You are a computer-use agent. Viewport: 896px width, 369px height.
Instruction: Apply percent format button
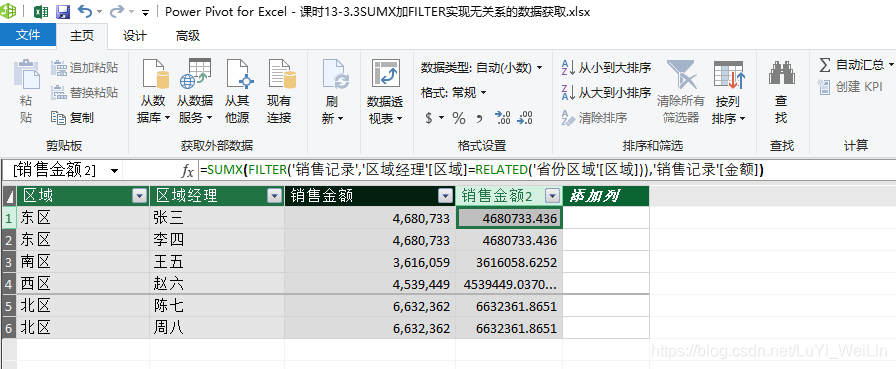click(459, 118)
